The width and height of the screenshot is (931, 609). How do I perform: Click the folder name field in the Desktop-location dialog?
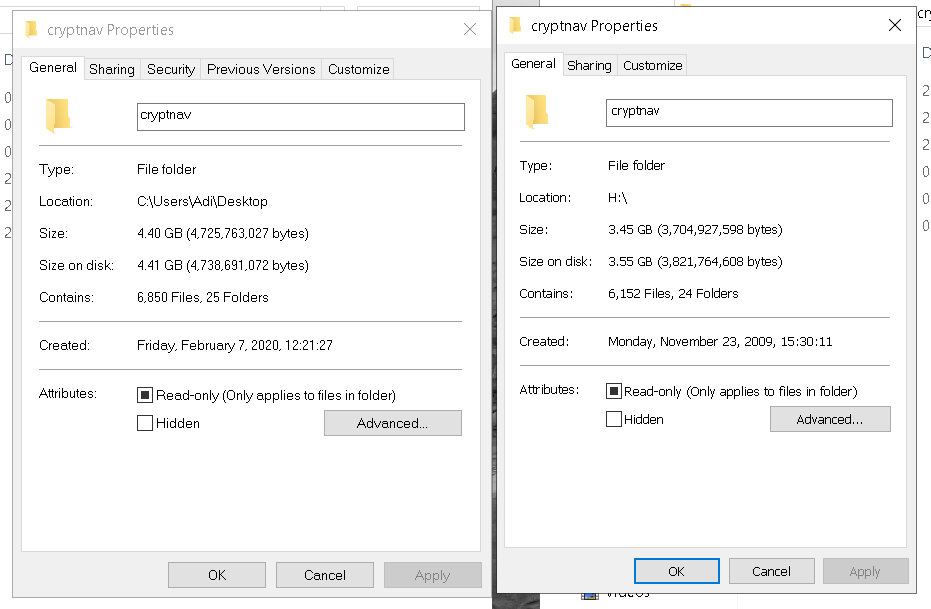[300, 116]
